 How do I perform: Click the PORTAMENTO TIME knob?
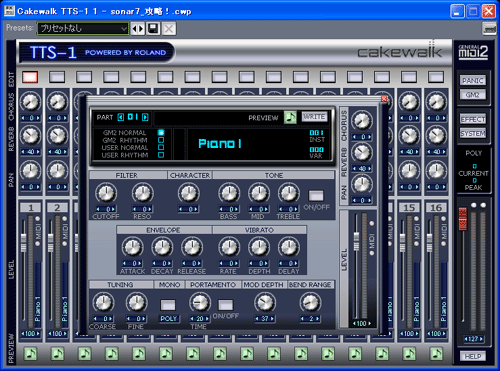[200, 303]
